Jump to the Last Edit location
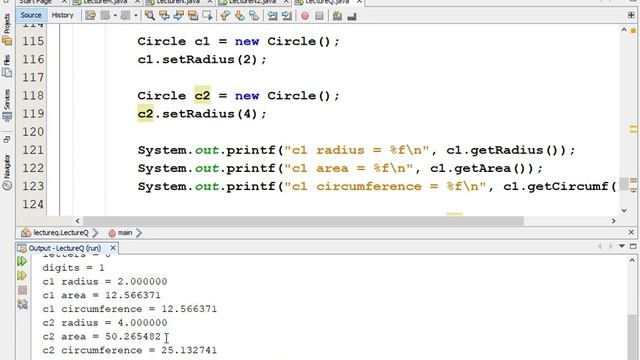 tap(91, 16)
